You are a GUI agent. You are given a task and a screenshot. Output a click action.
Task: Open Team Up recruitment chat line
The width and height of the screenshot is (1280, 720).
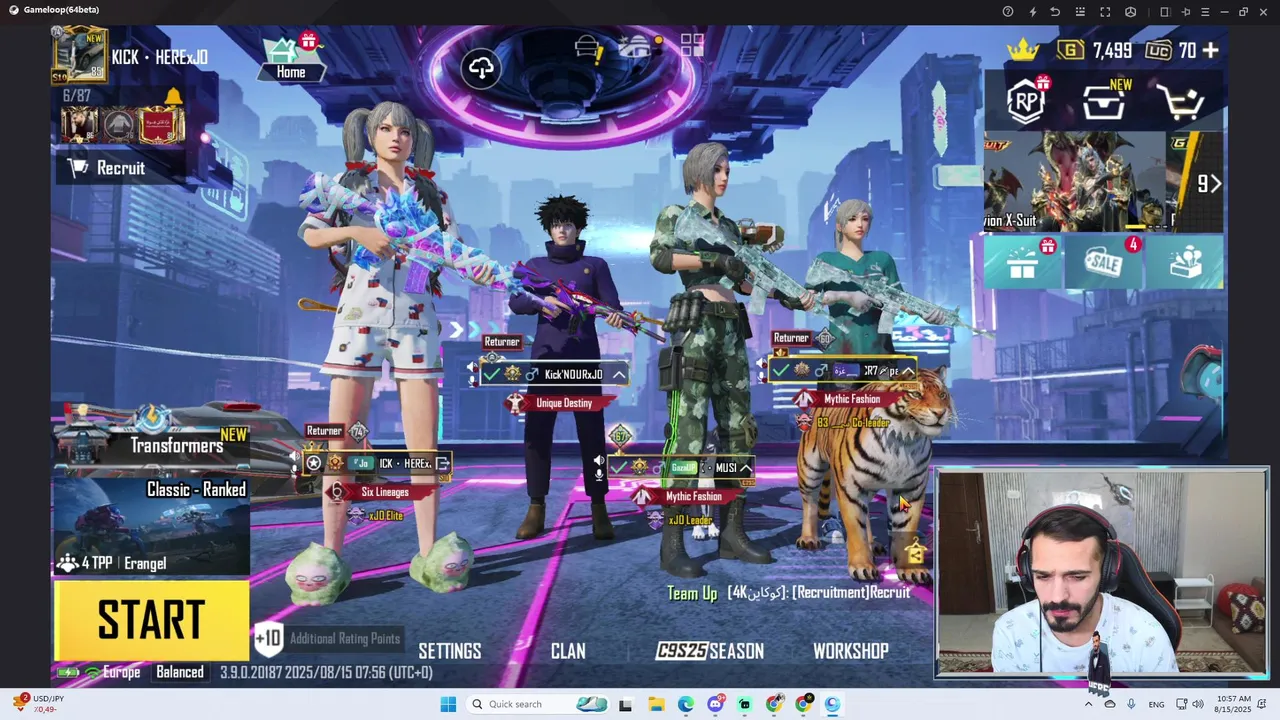789,593
